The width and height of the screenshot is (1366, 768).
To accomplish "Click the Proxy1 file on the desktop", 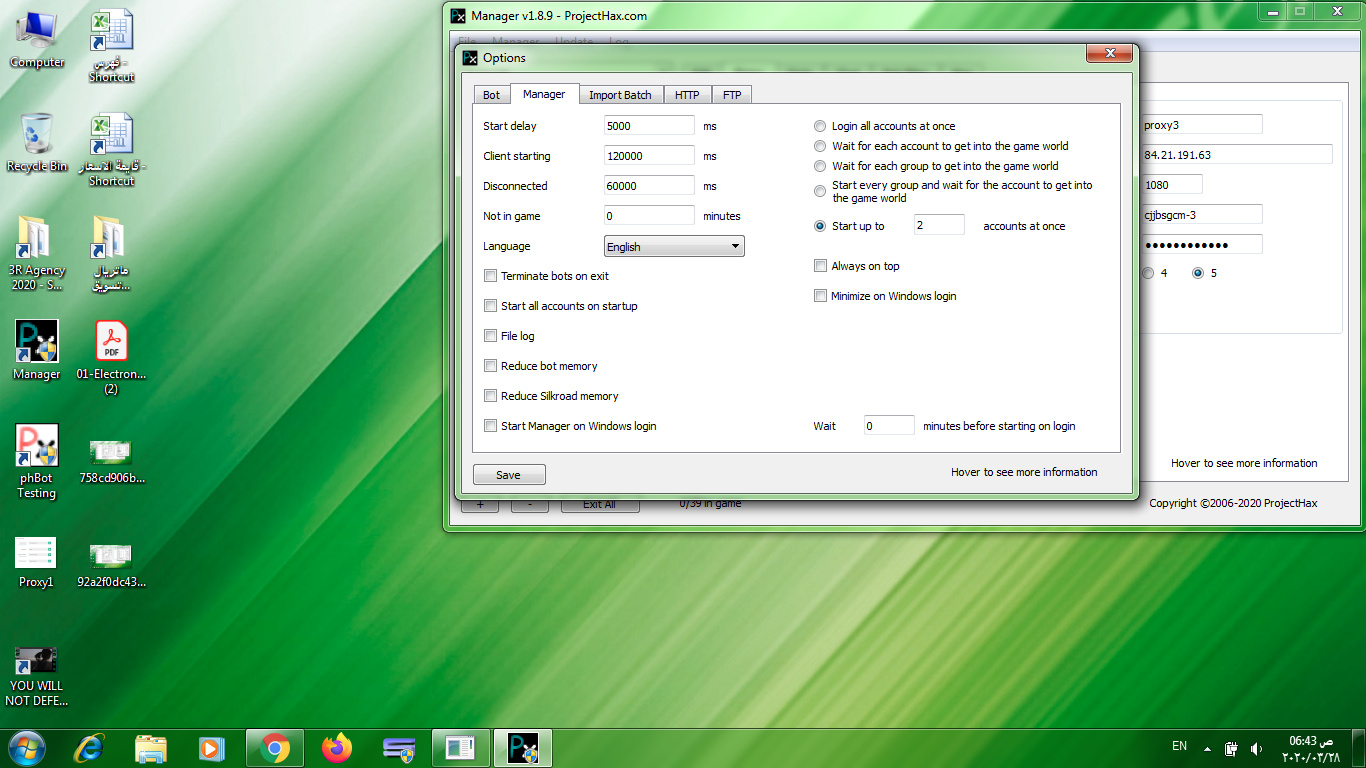I will 36,554.
